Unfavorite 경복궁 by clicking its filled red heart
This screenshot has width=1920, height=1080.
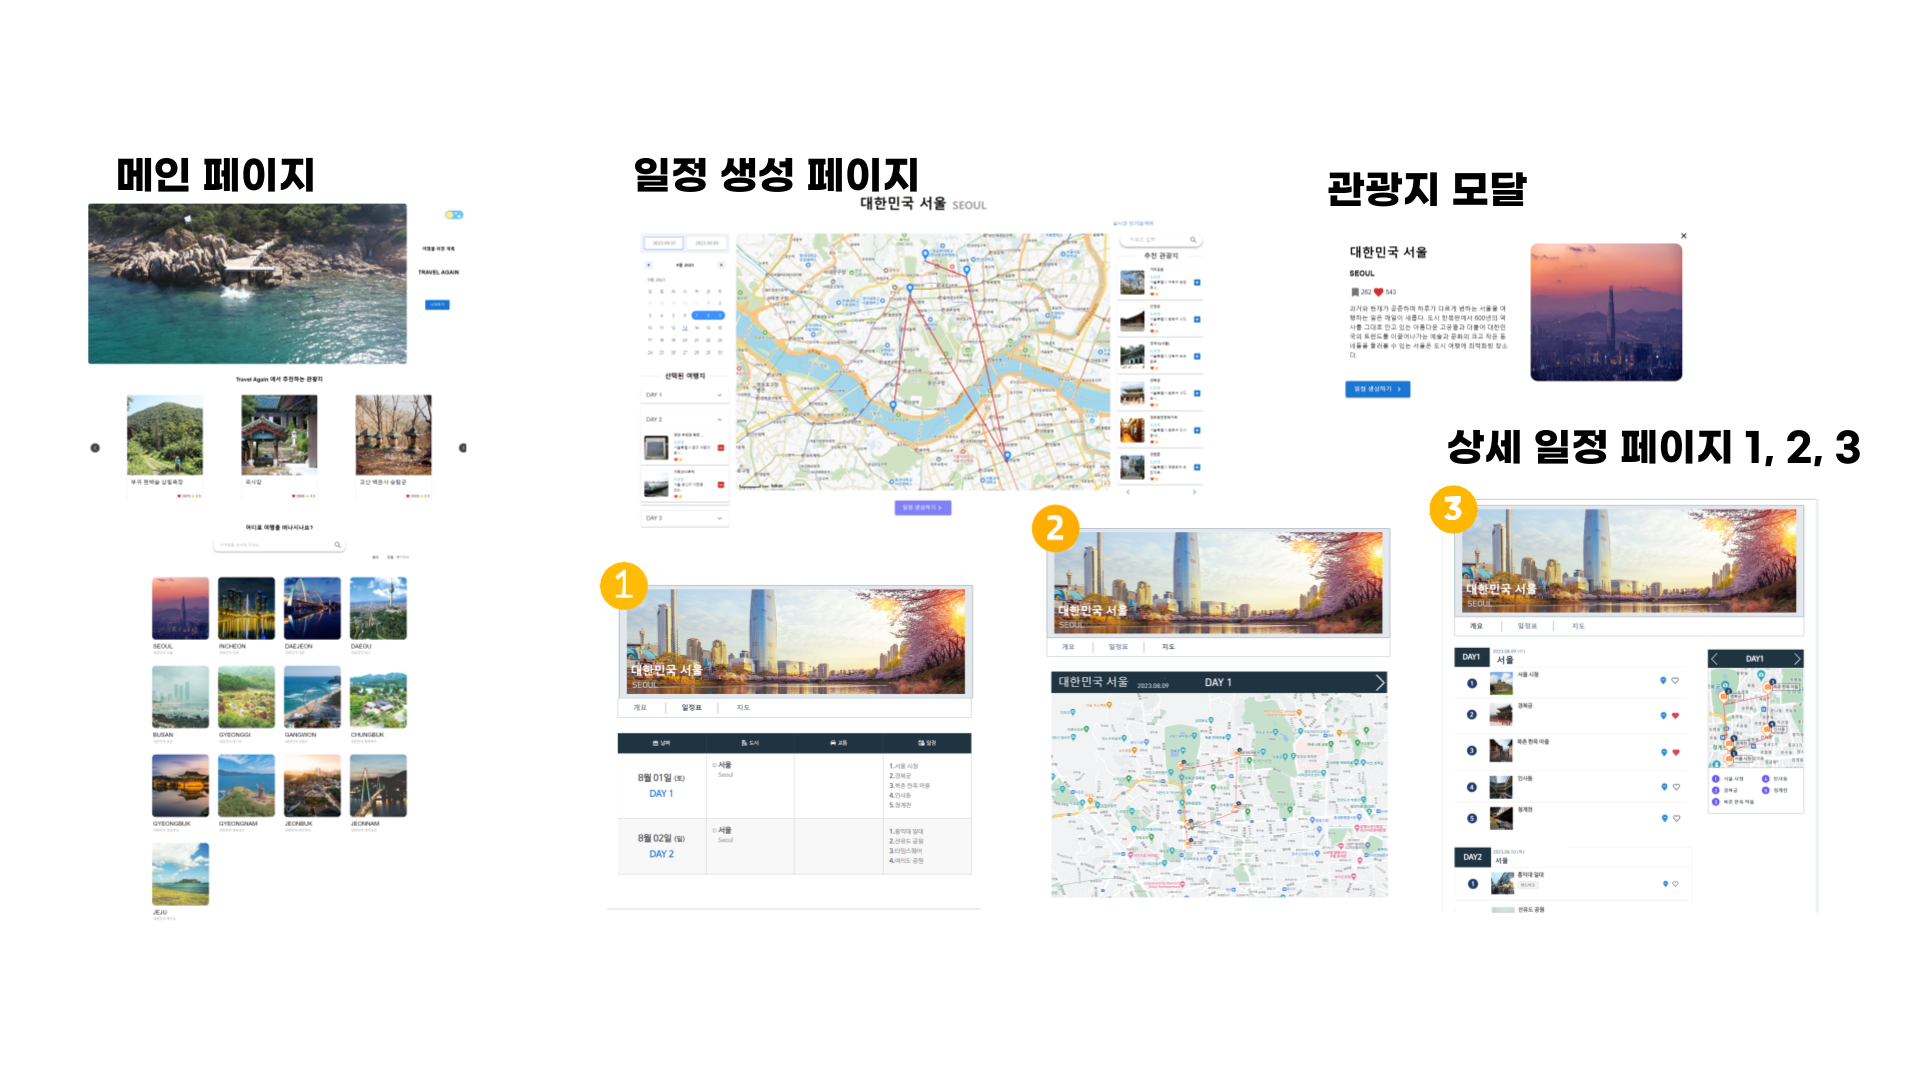coord(1675,715)
